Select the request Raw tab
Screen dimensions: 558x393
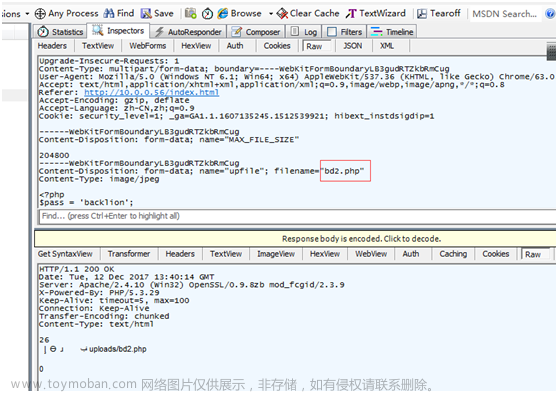coord(315,46)
